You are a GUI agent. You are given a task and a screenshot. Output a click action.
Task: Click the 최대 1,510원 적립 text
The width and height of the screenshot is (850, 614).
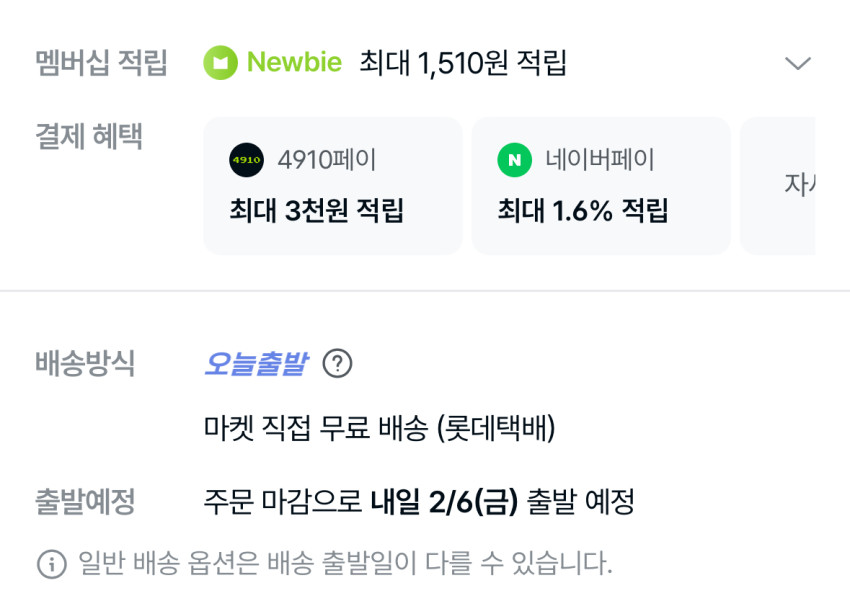463,63
